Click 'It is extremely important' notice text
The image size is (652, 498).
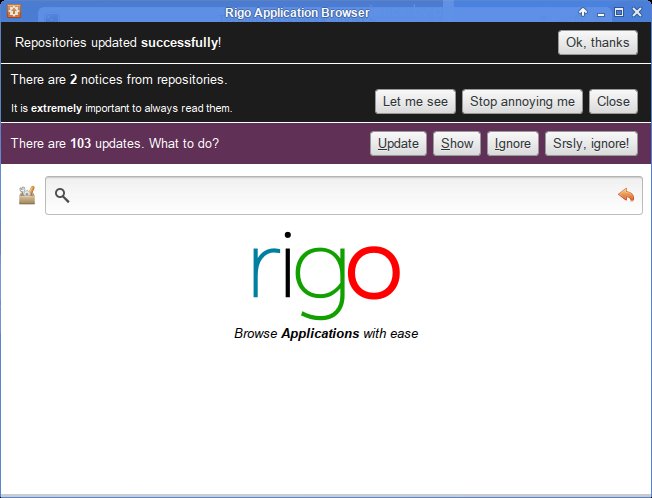pyautogui.click(x=121, y=108)
